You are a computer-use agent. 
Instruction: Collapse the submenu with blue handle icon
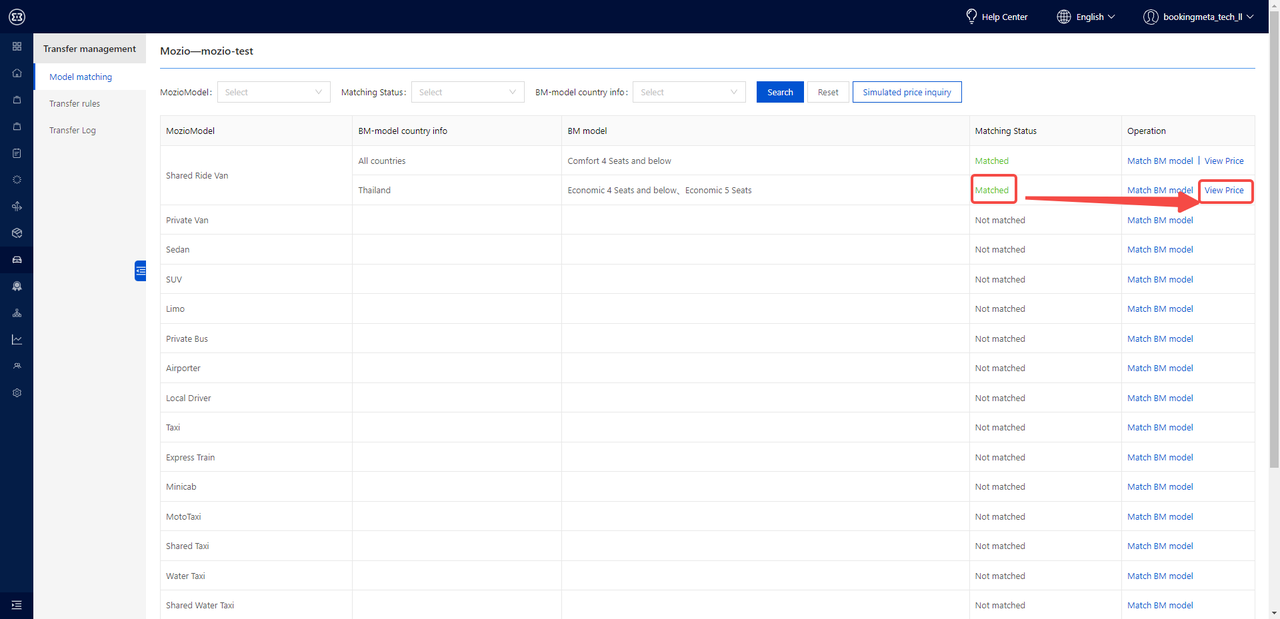140,270
